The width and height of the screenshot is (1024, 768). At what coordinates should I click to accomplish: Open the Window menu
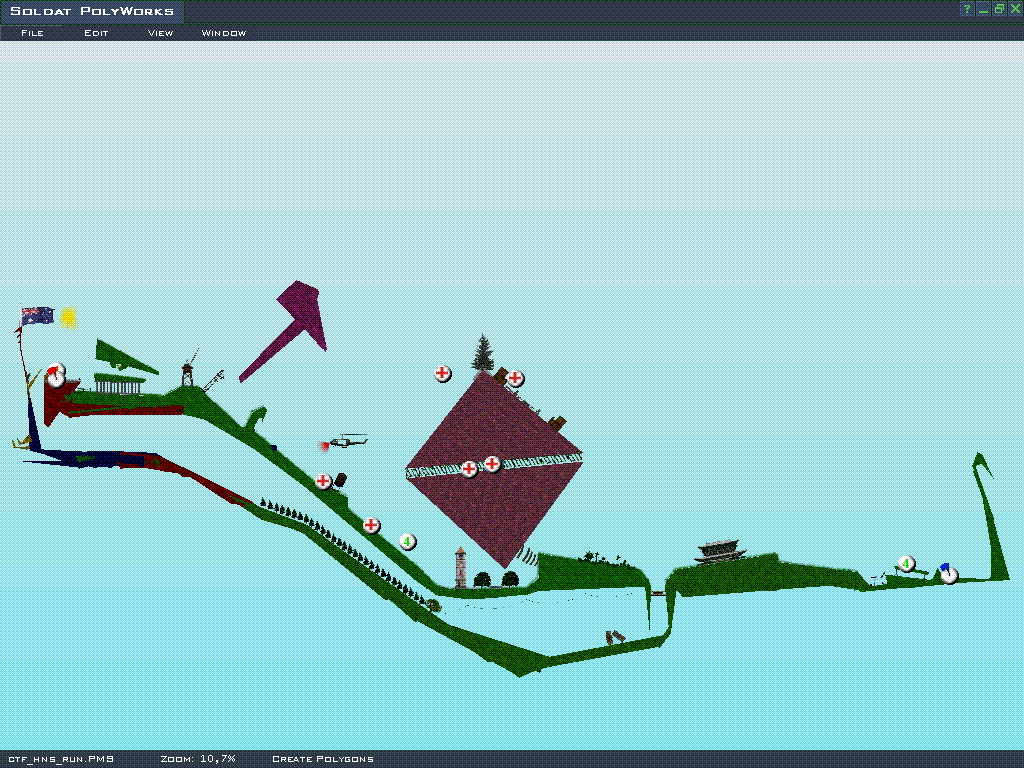click(x=223, y=33)
